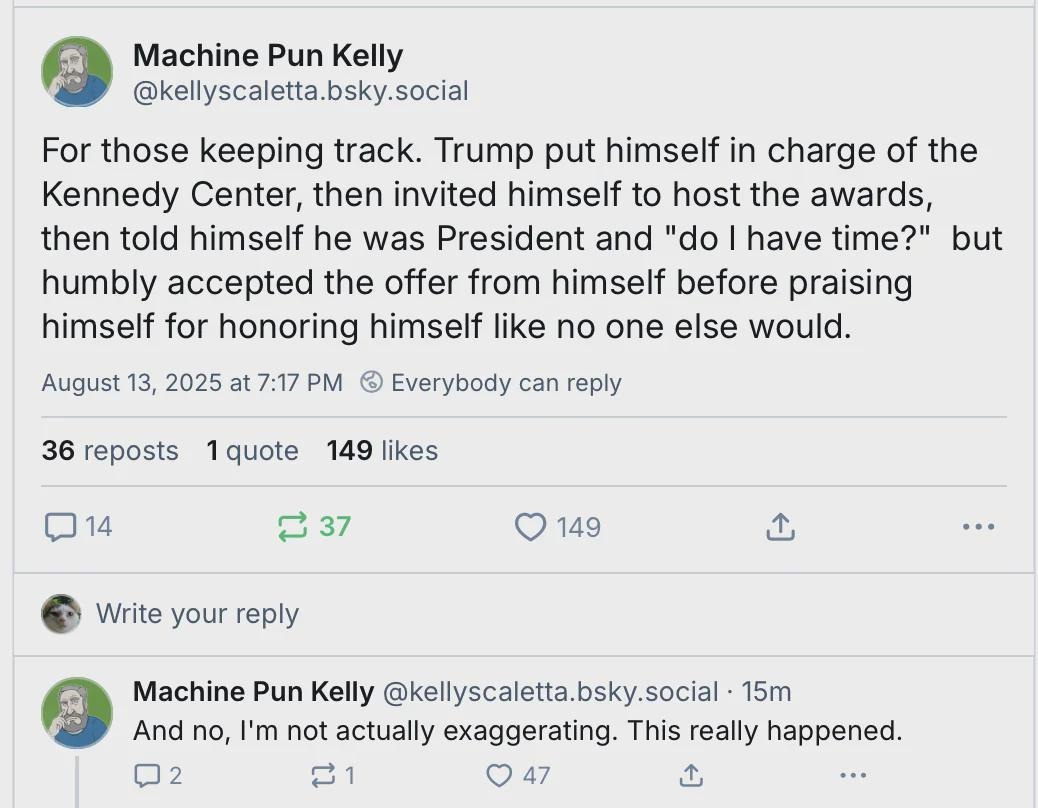Like the reply with 47 likes
This screenshot has height=808, width=1038.
click(499, 775)
